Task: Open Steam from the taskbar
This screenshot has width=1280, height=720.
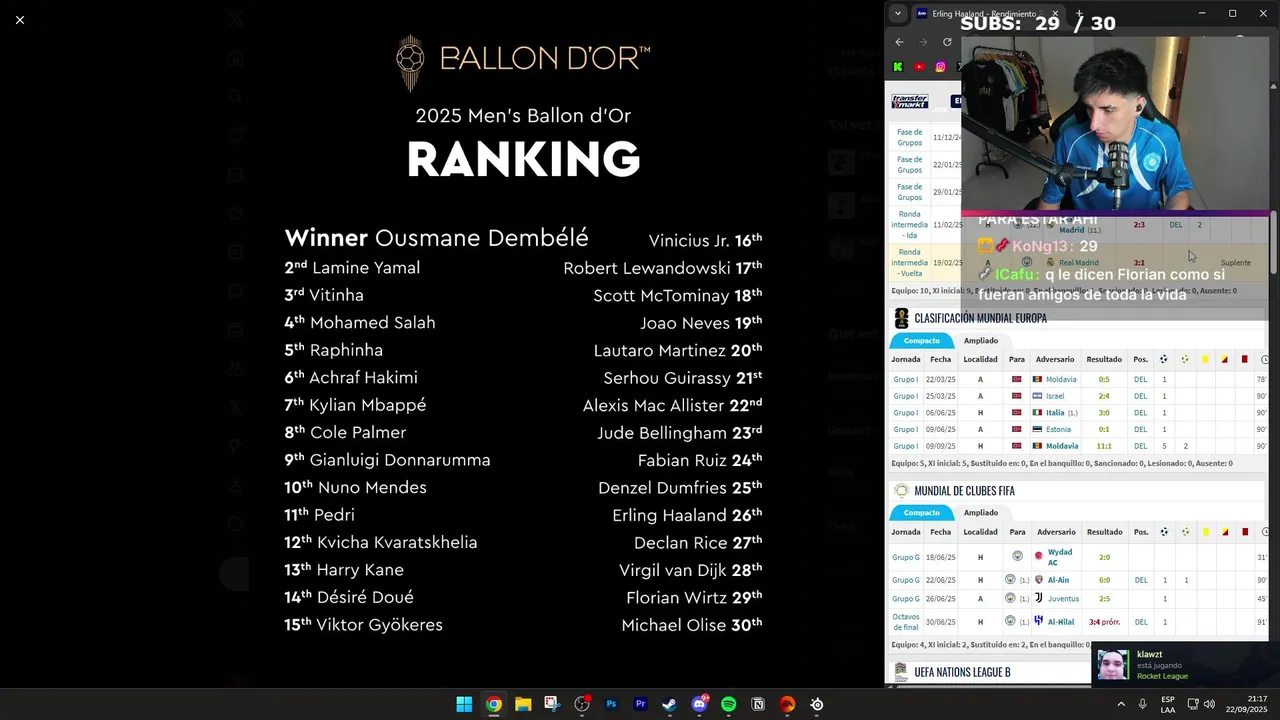Action: click(x=669, y=704)
